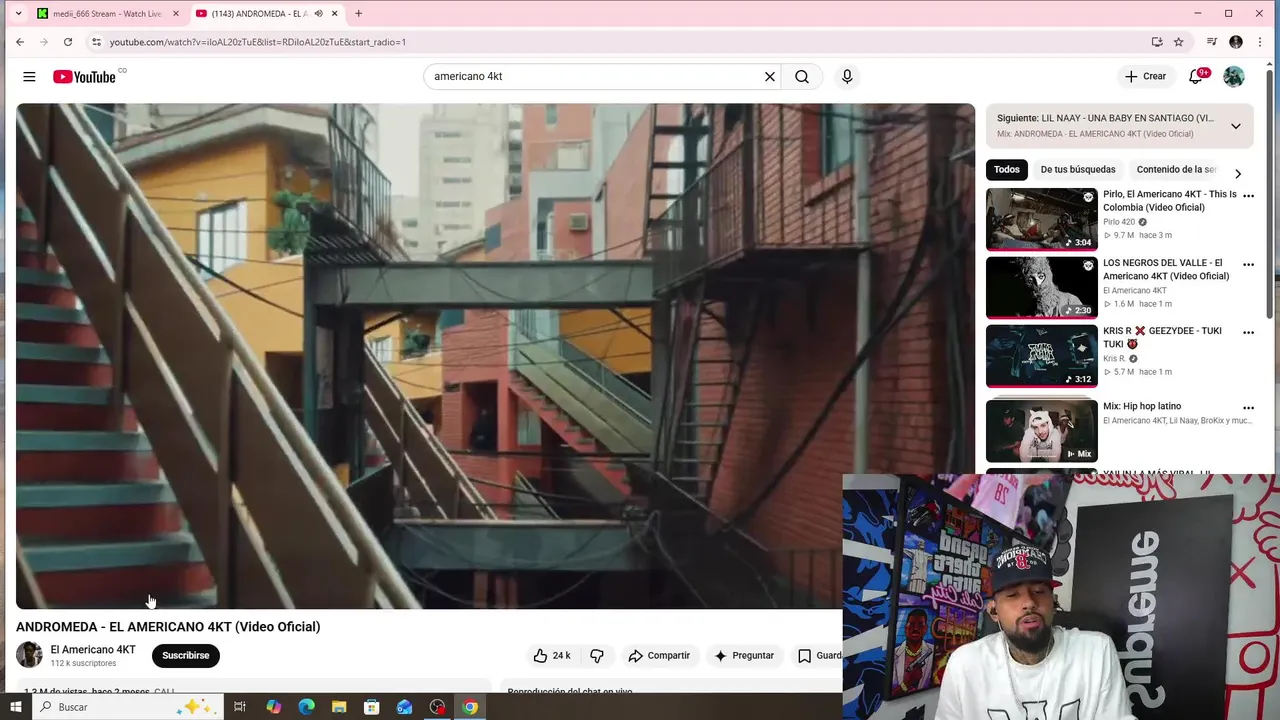Go back to previous page
The image size is (1280, 720).
[20, 42]
